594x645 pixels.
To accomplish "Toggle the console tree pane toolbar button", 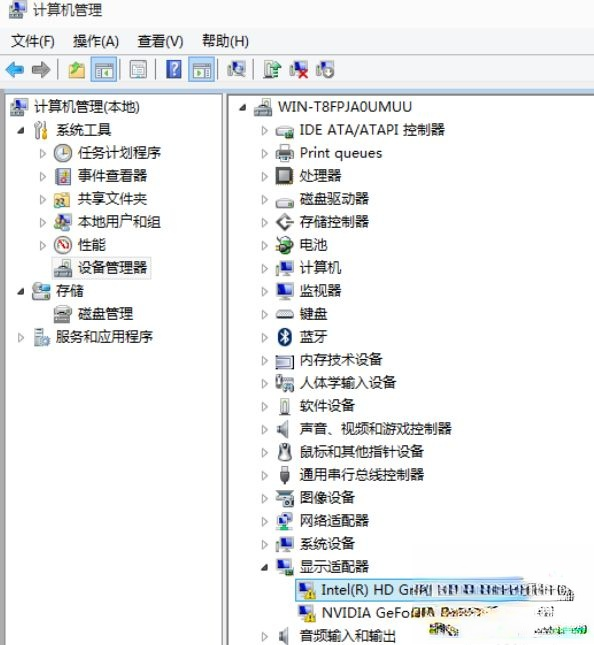I will tap(104, 70).
